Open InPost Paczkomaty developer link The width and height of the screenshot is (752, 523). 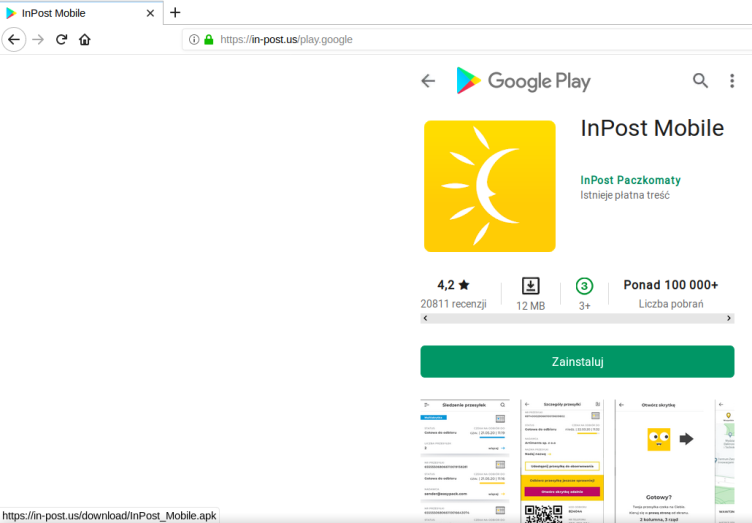[x=630, y=180]
